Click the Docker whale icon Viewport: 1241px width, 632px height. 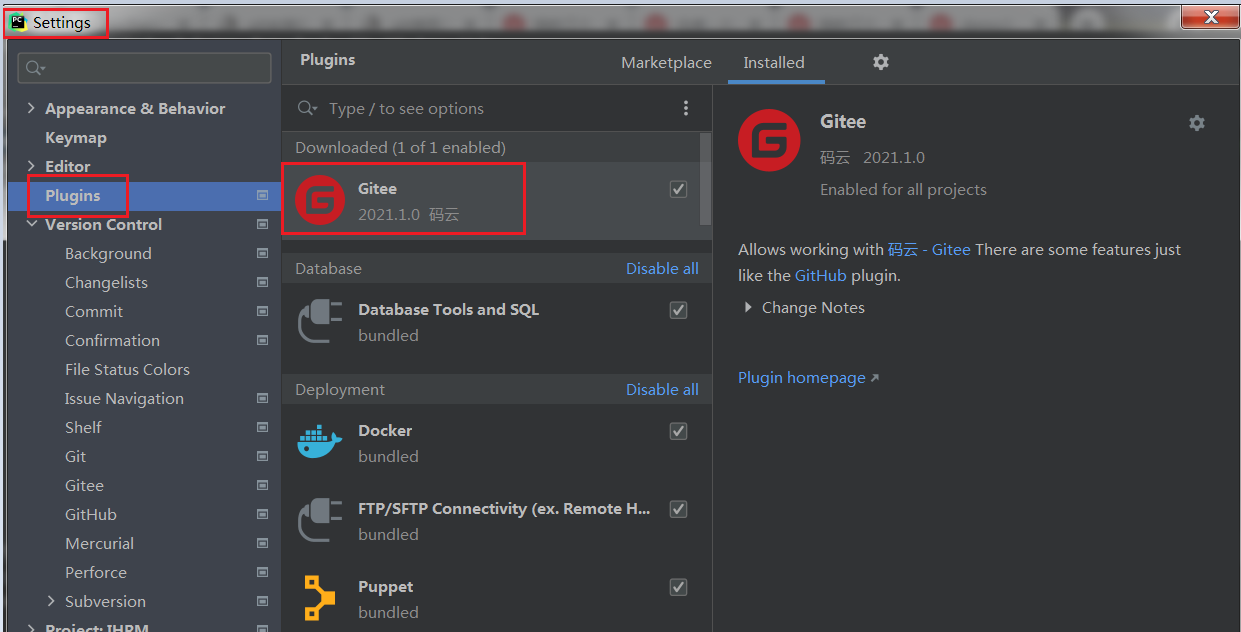(320, 442)
